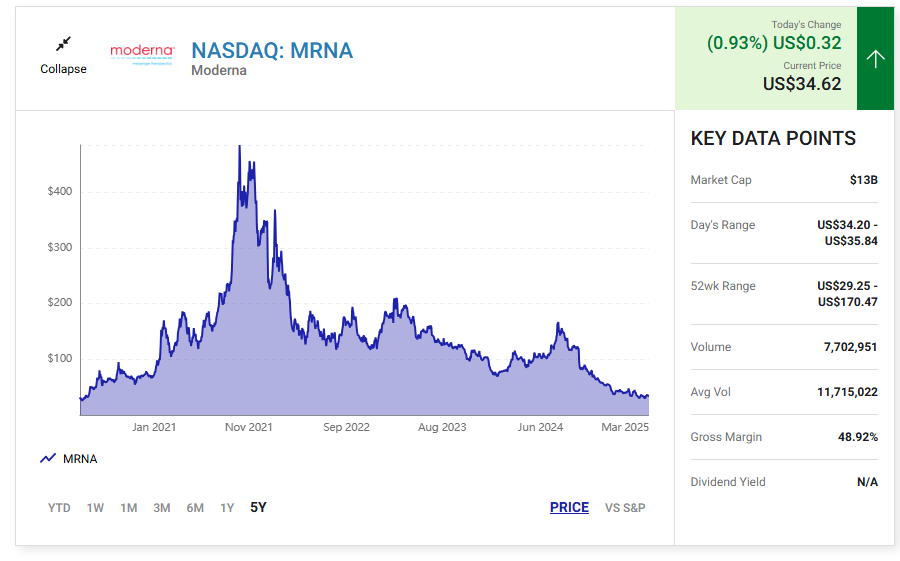Choose the 6M chart range
The width and height of the screenshot is (900, 561).
(195, 508)
